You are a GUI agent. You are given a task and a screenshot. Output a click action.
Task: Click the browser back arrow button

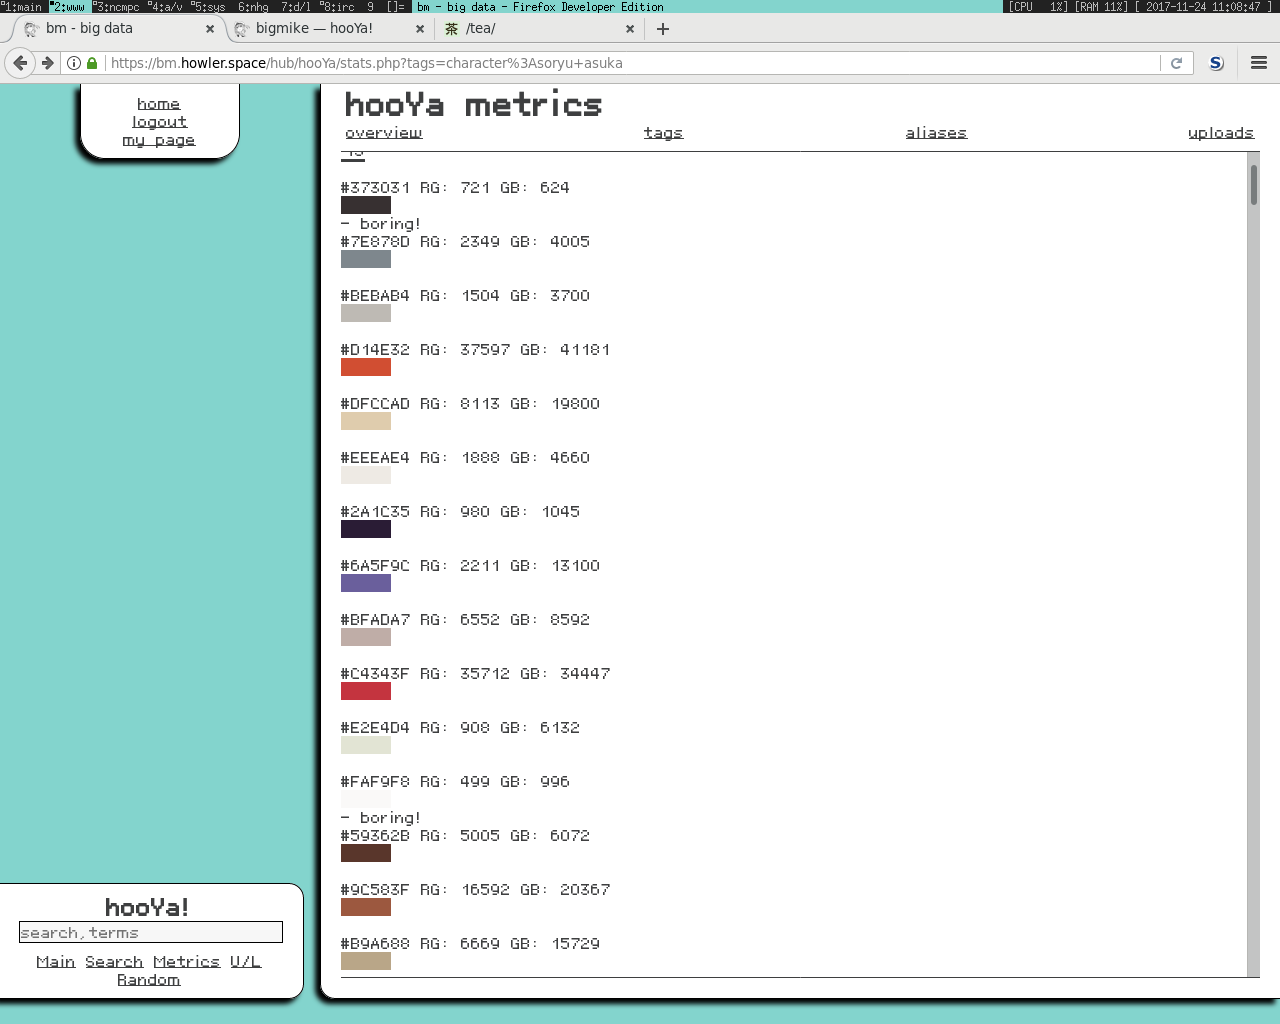(x=20, y=63)
